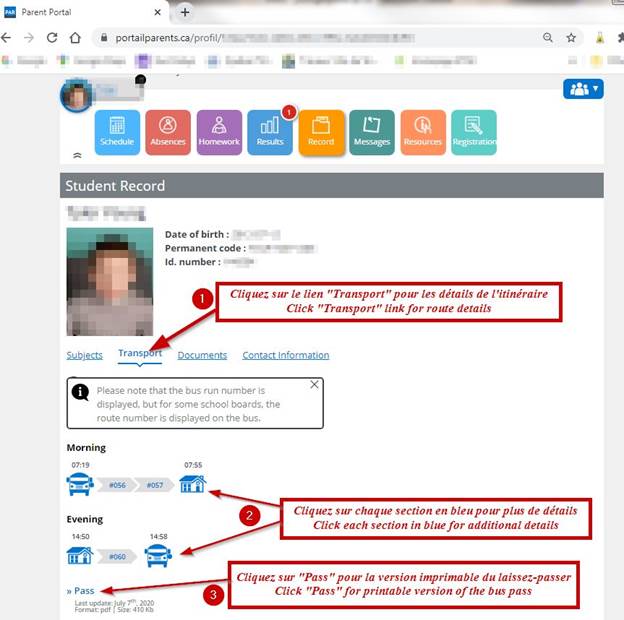Click the info icon in the notice

point(80,392)
